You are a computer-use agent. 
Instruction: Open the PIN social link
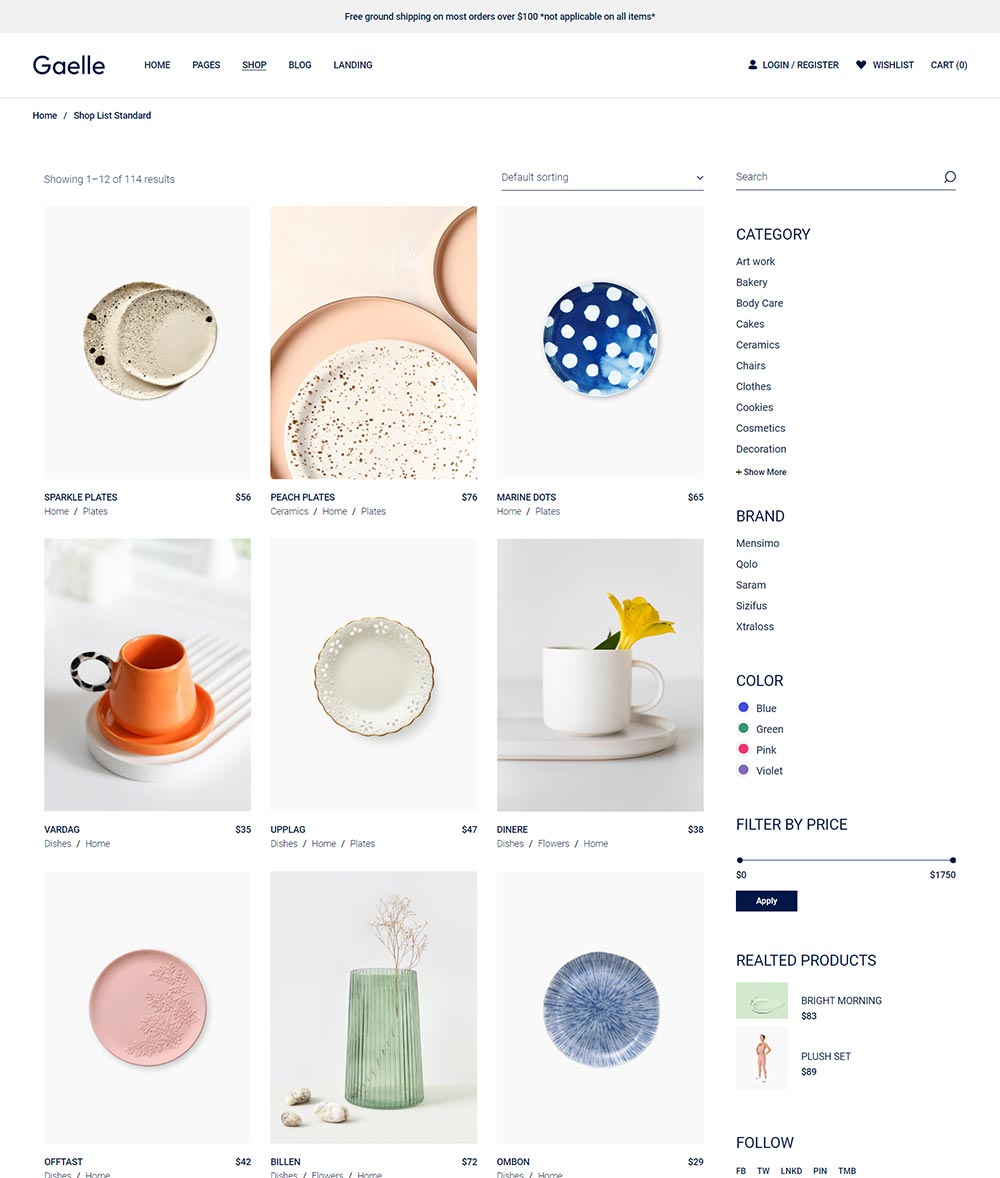(820, 1170)
